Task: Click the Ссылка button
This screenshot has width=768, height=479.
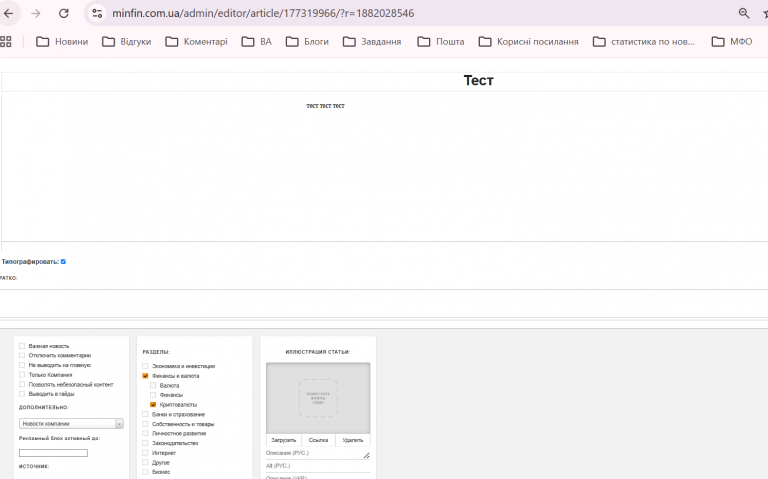Action: tap(318, 440)
